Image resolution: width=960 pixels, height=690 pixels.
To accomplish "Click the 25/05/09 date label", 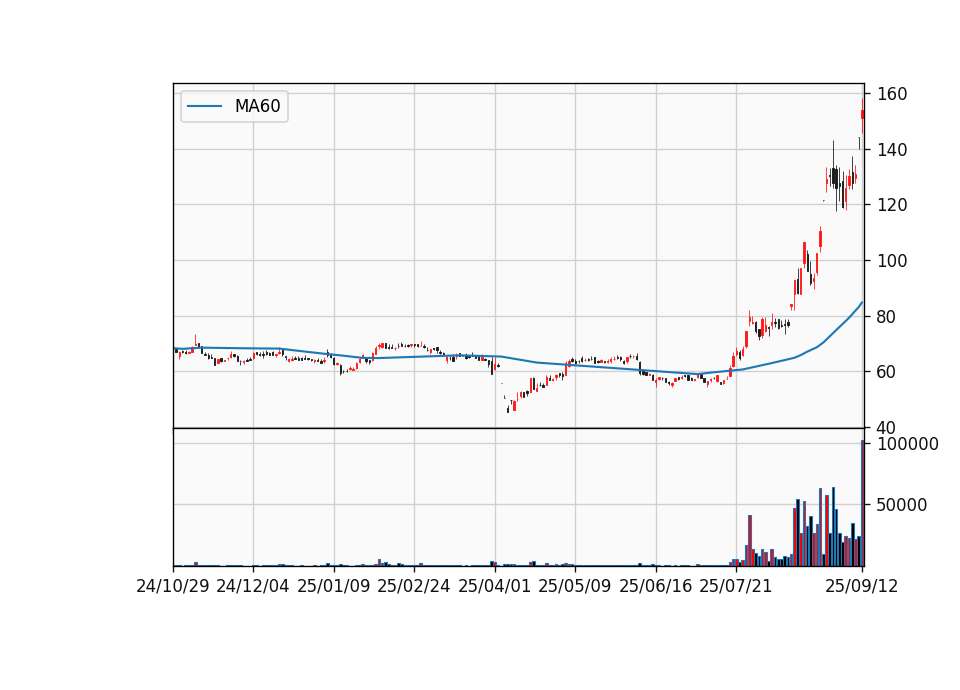I will 575,586.
